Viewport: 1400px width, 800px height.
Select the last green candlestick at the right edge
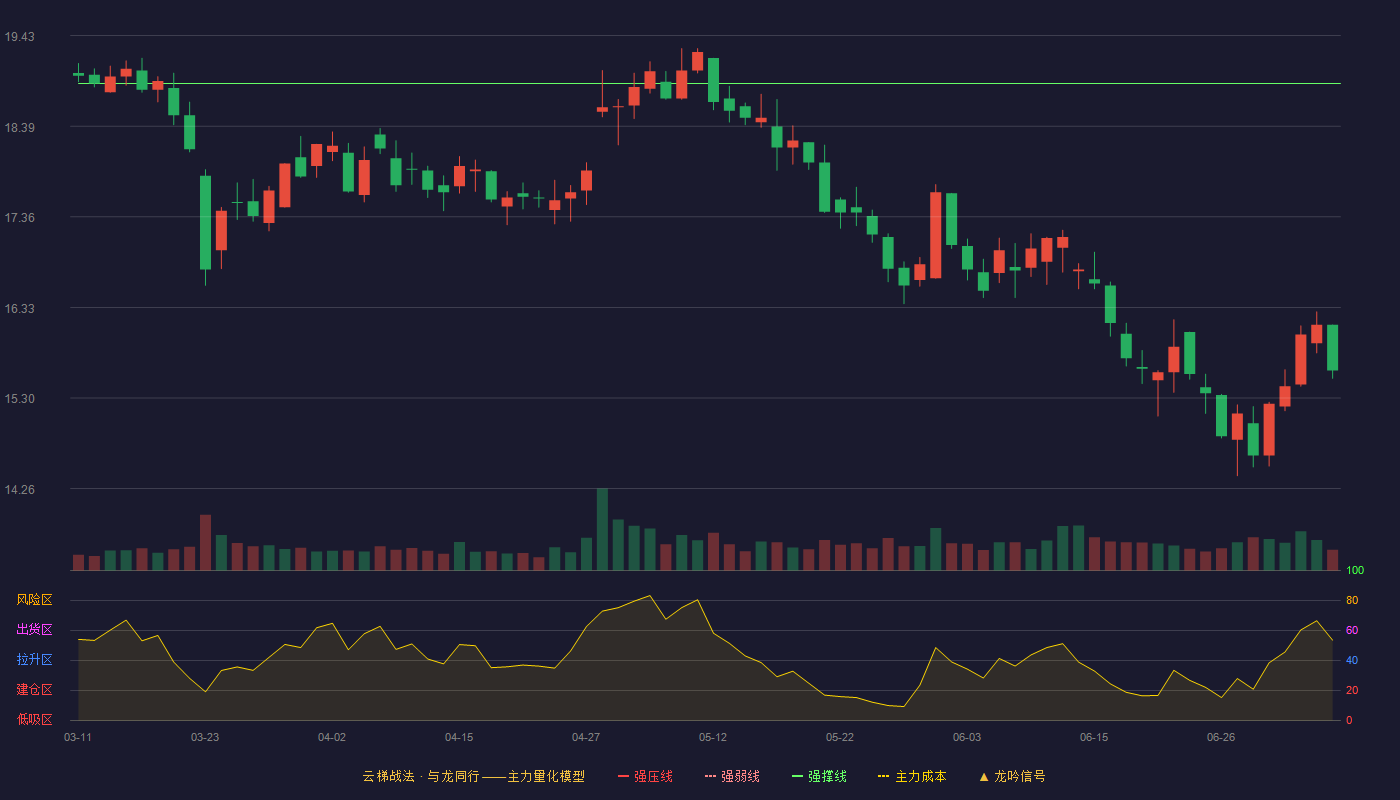[x=1332, y=348]
